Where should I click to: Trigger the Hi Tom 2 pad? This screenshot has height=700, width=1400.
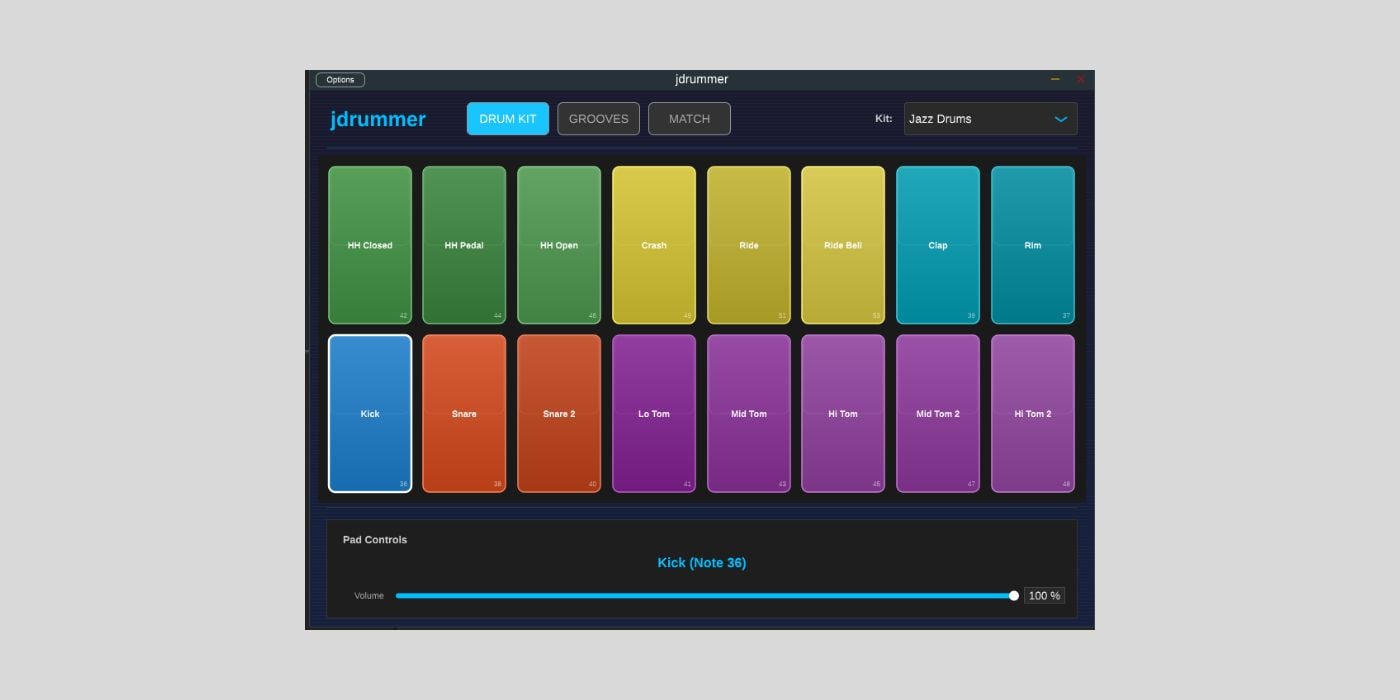coord(1033,413)
